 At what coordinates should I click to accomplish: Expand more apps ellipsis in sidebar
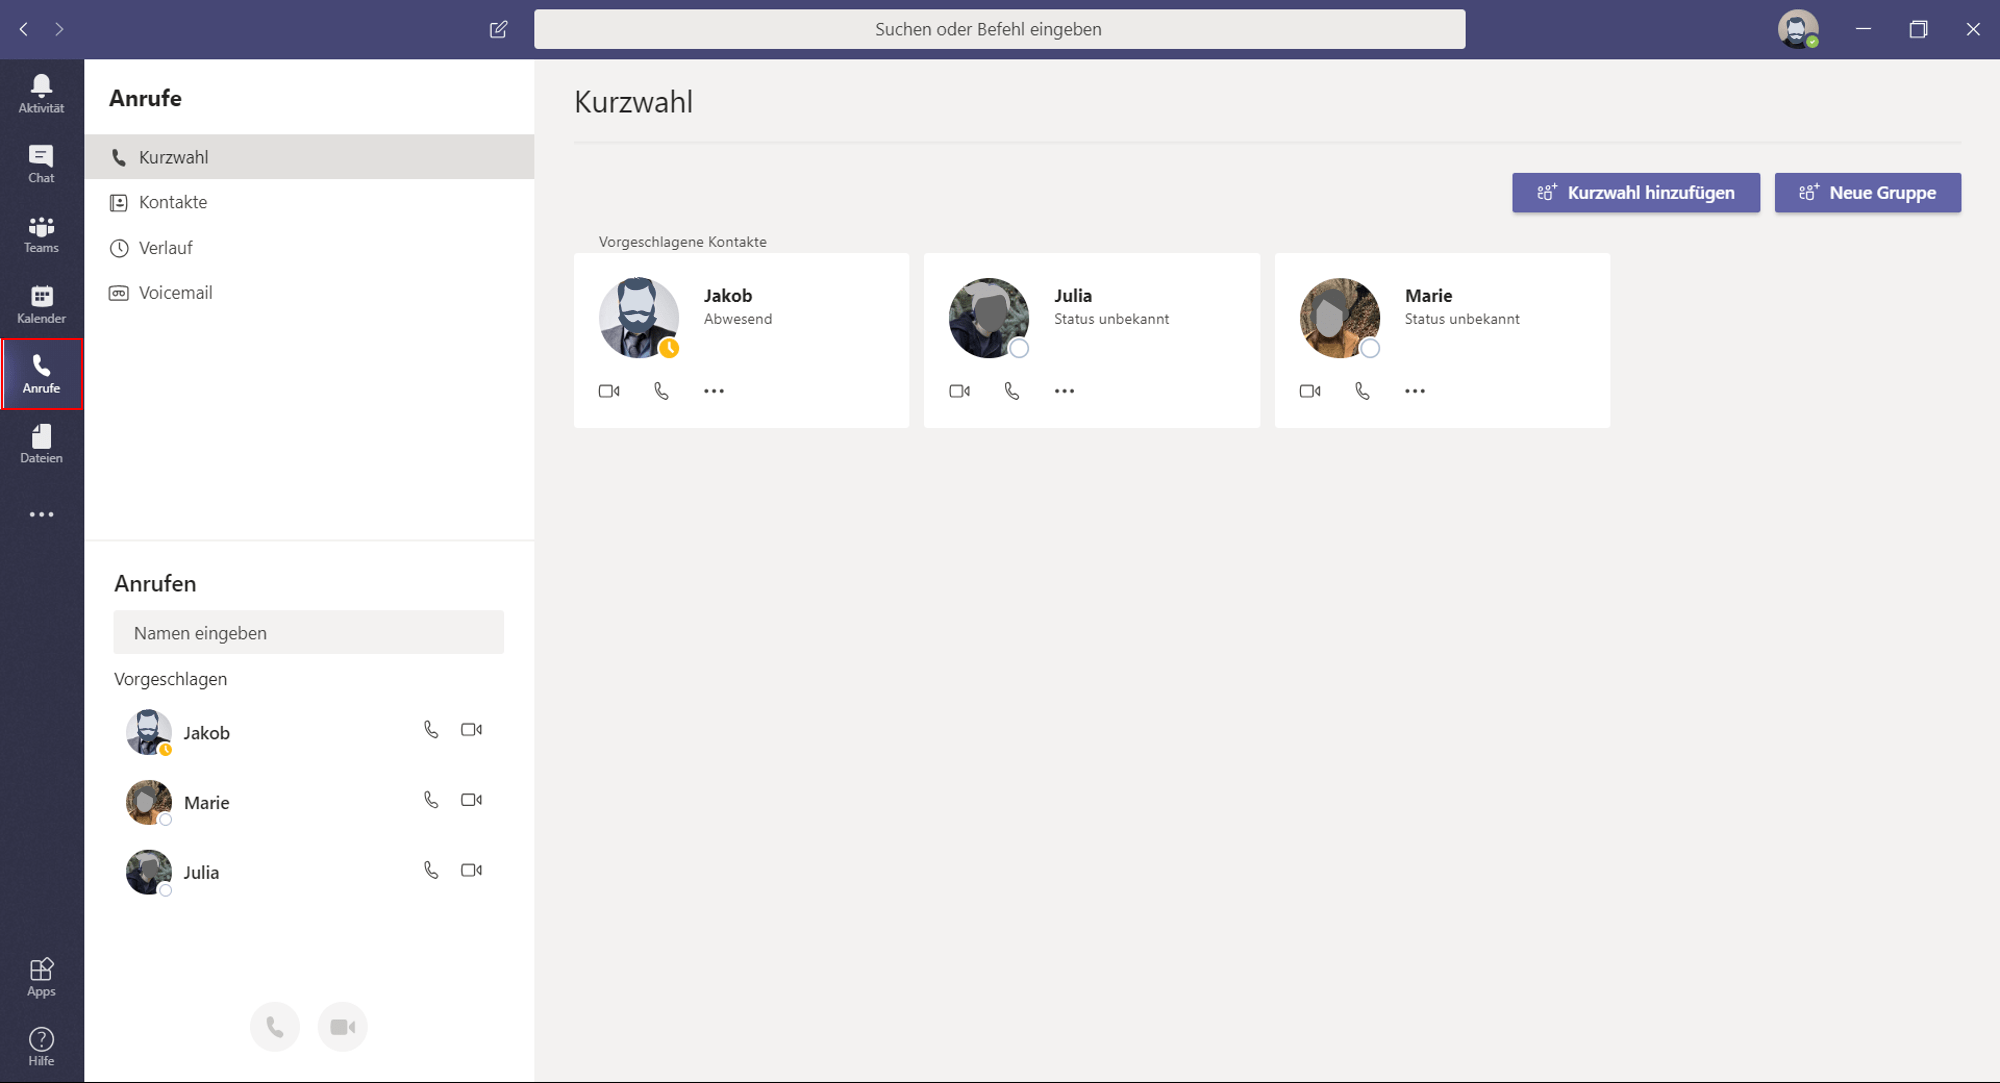pyautogui.click(x=41, y=515)
